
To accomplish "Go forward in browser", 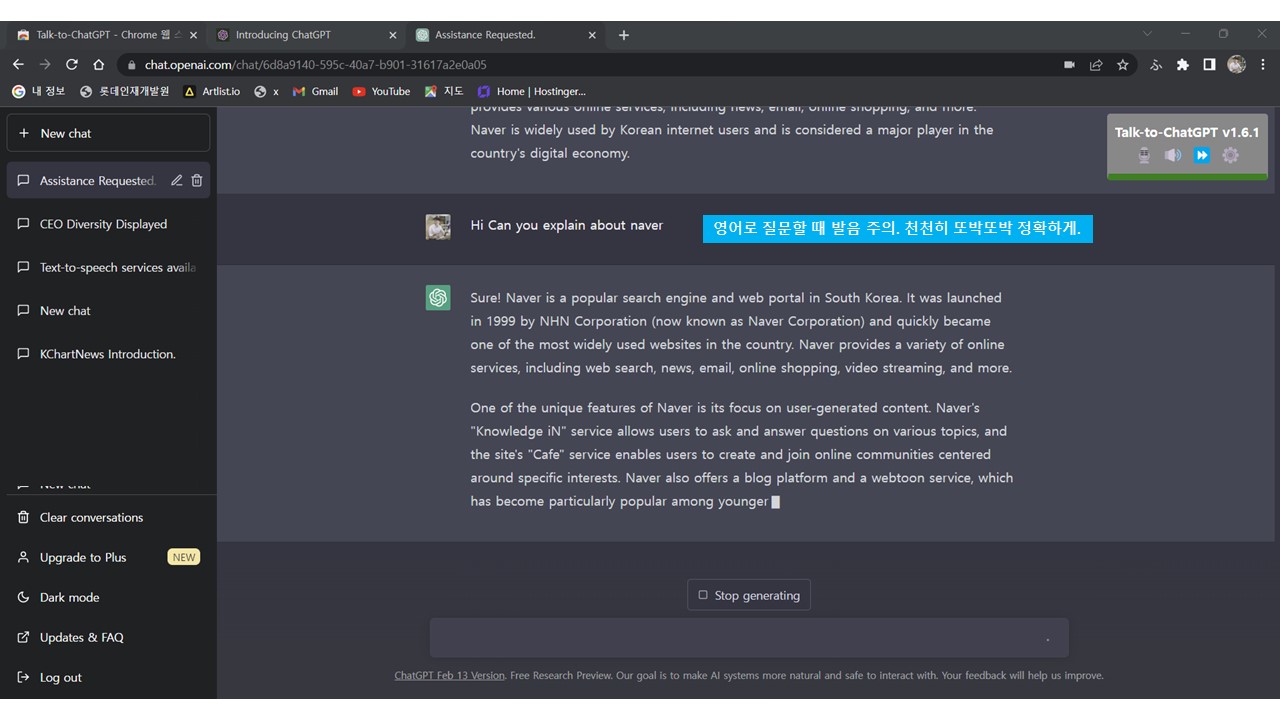I will point(45,64).
